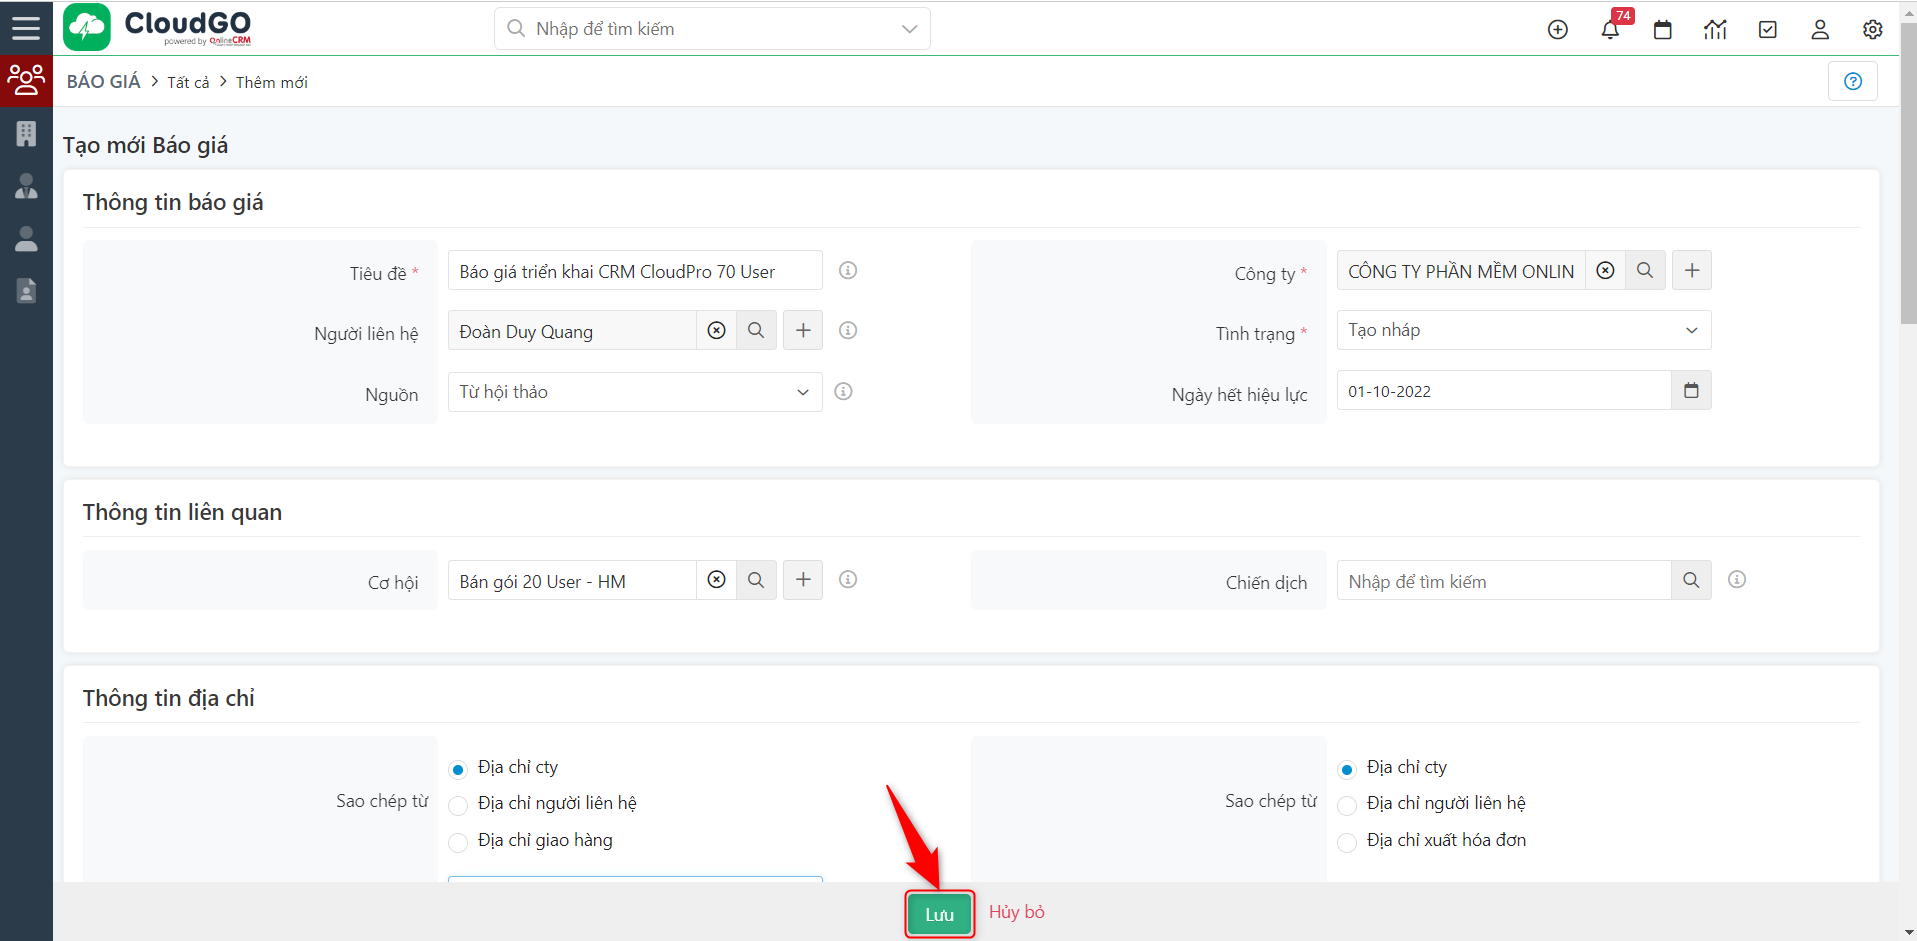Screen dimensions: 1917x941
Task: Click the Lưu save button
Action: tap(939, 914)
